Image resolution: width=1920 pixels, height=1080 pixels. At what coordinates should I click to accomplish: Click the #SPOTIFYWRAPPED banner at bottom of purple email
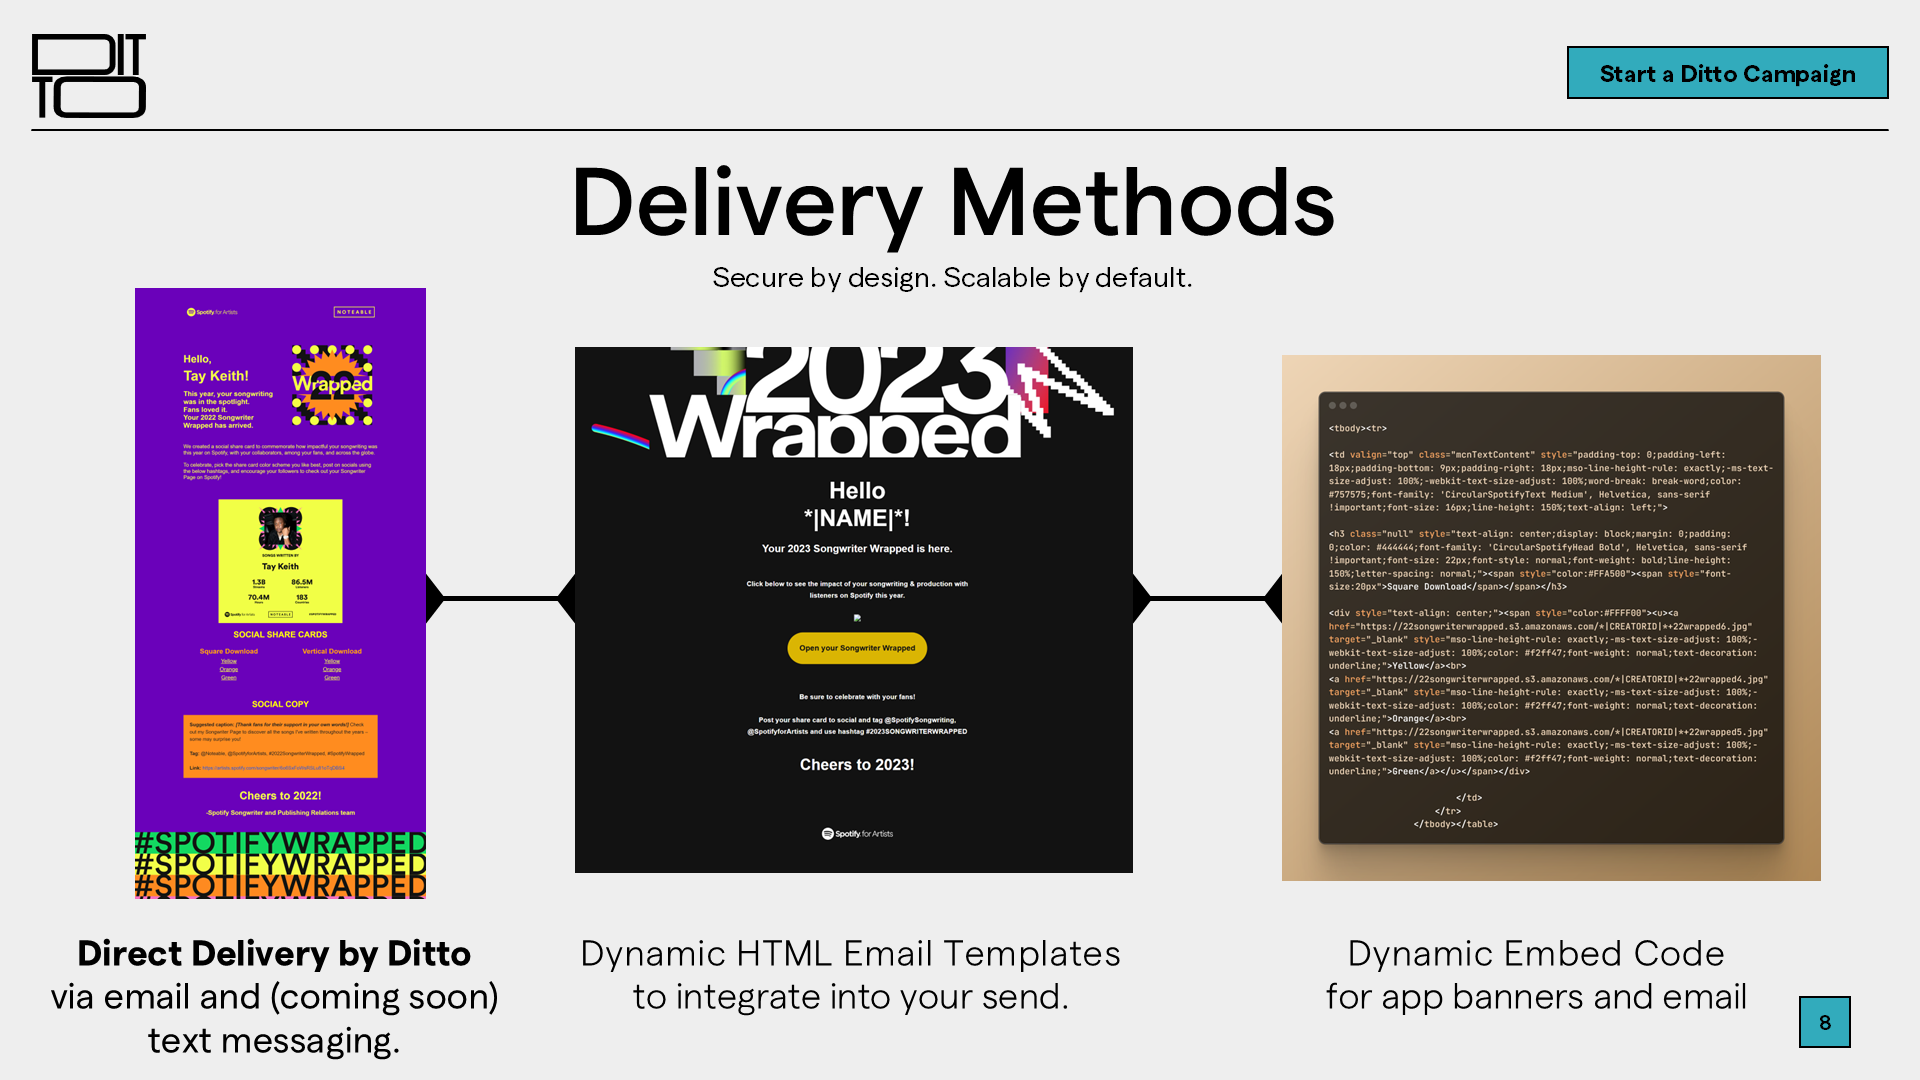pos(280,865)
